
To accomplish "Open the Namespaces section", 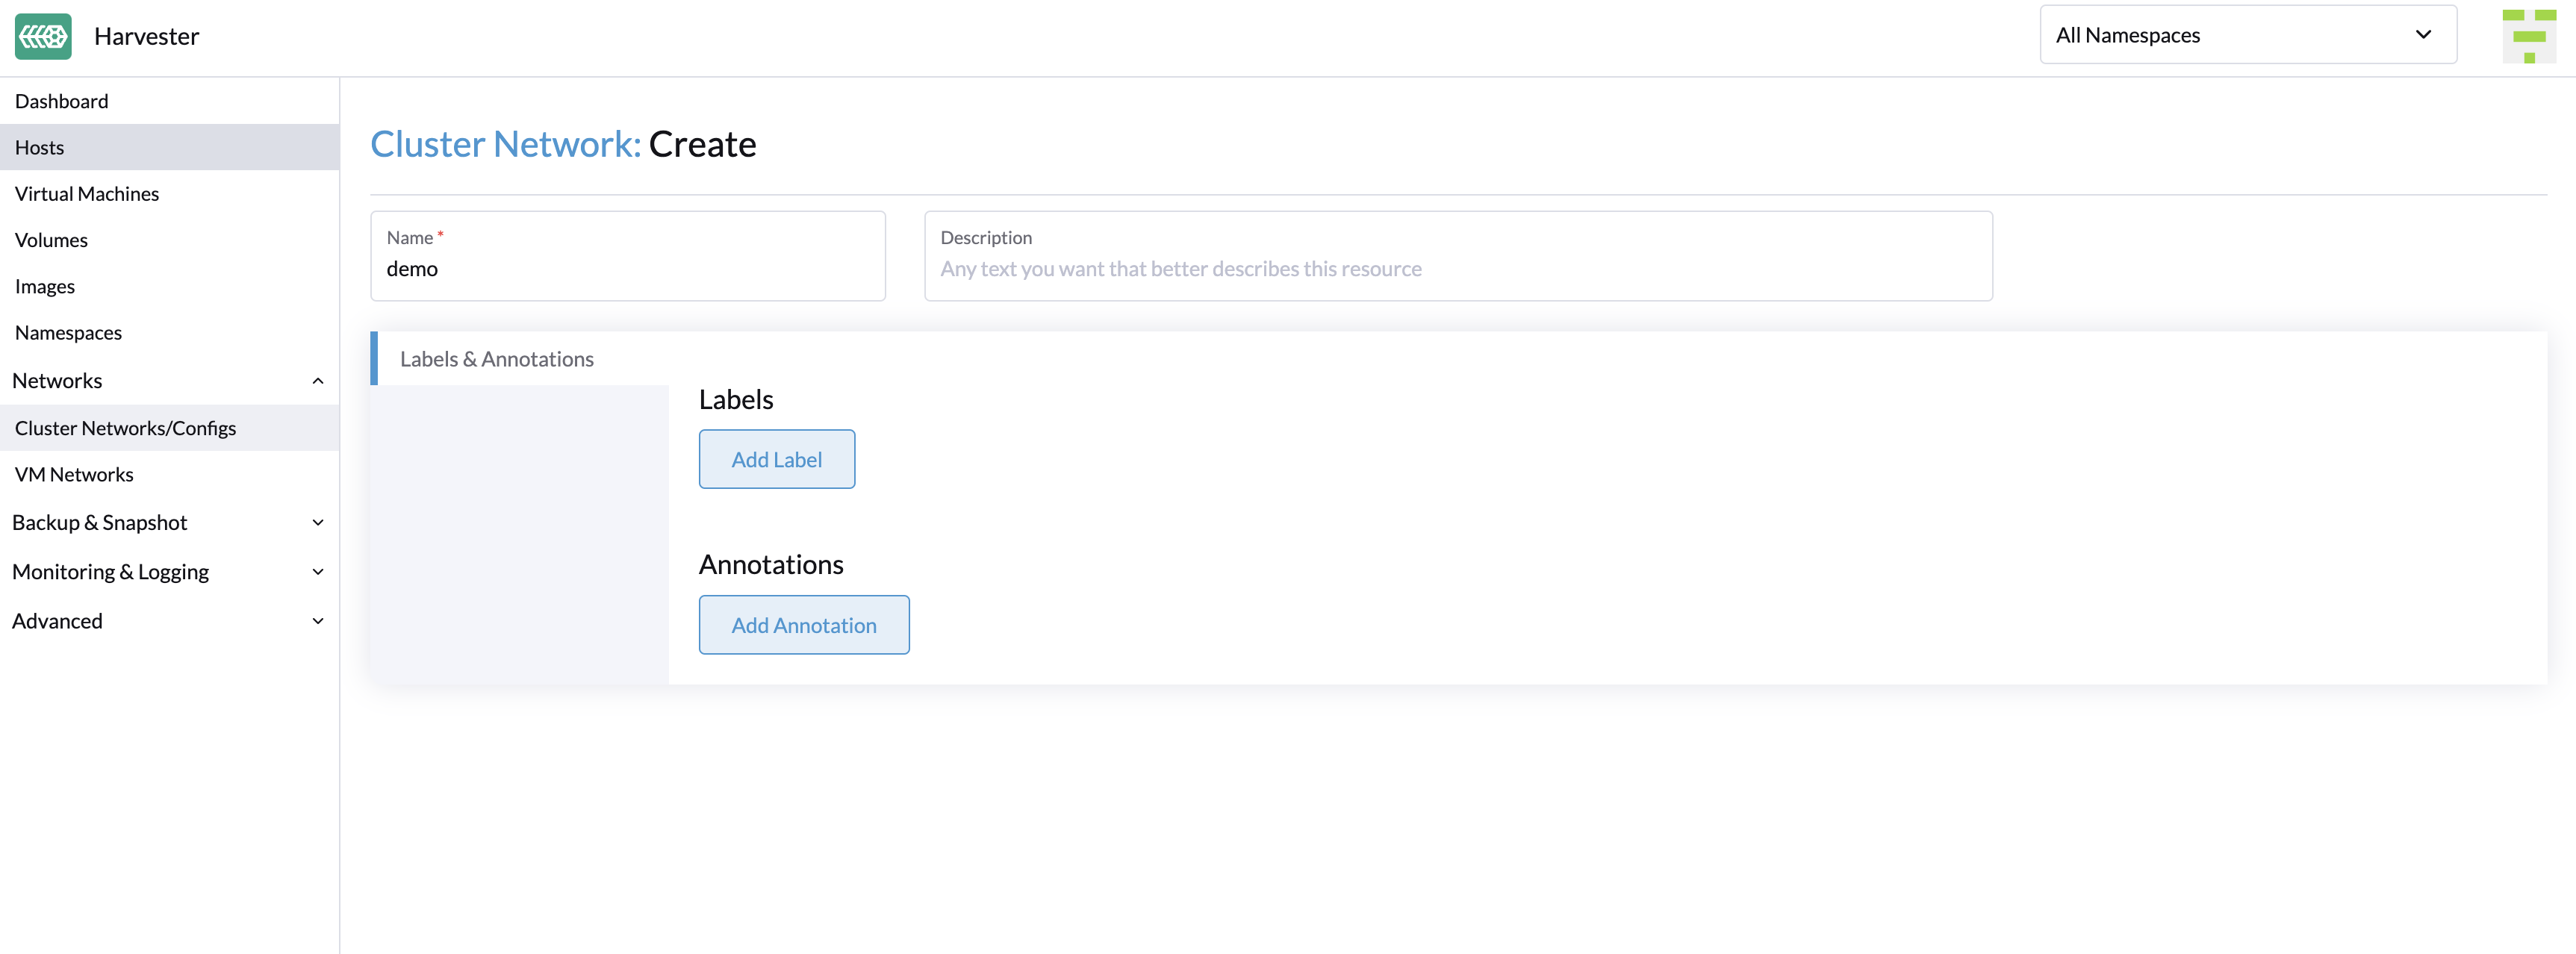I will pos(68,332).
